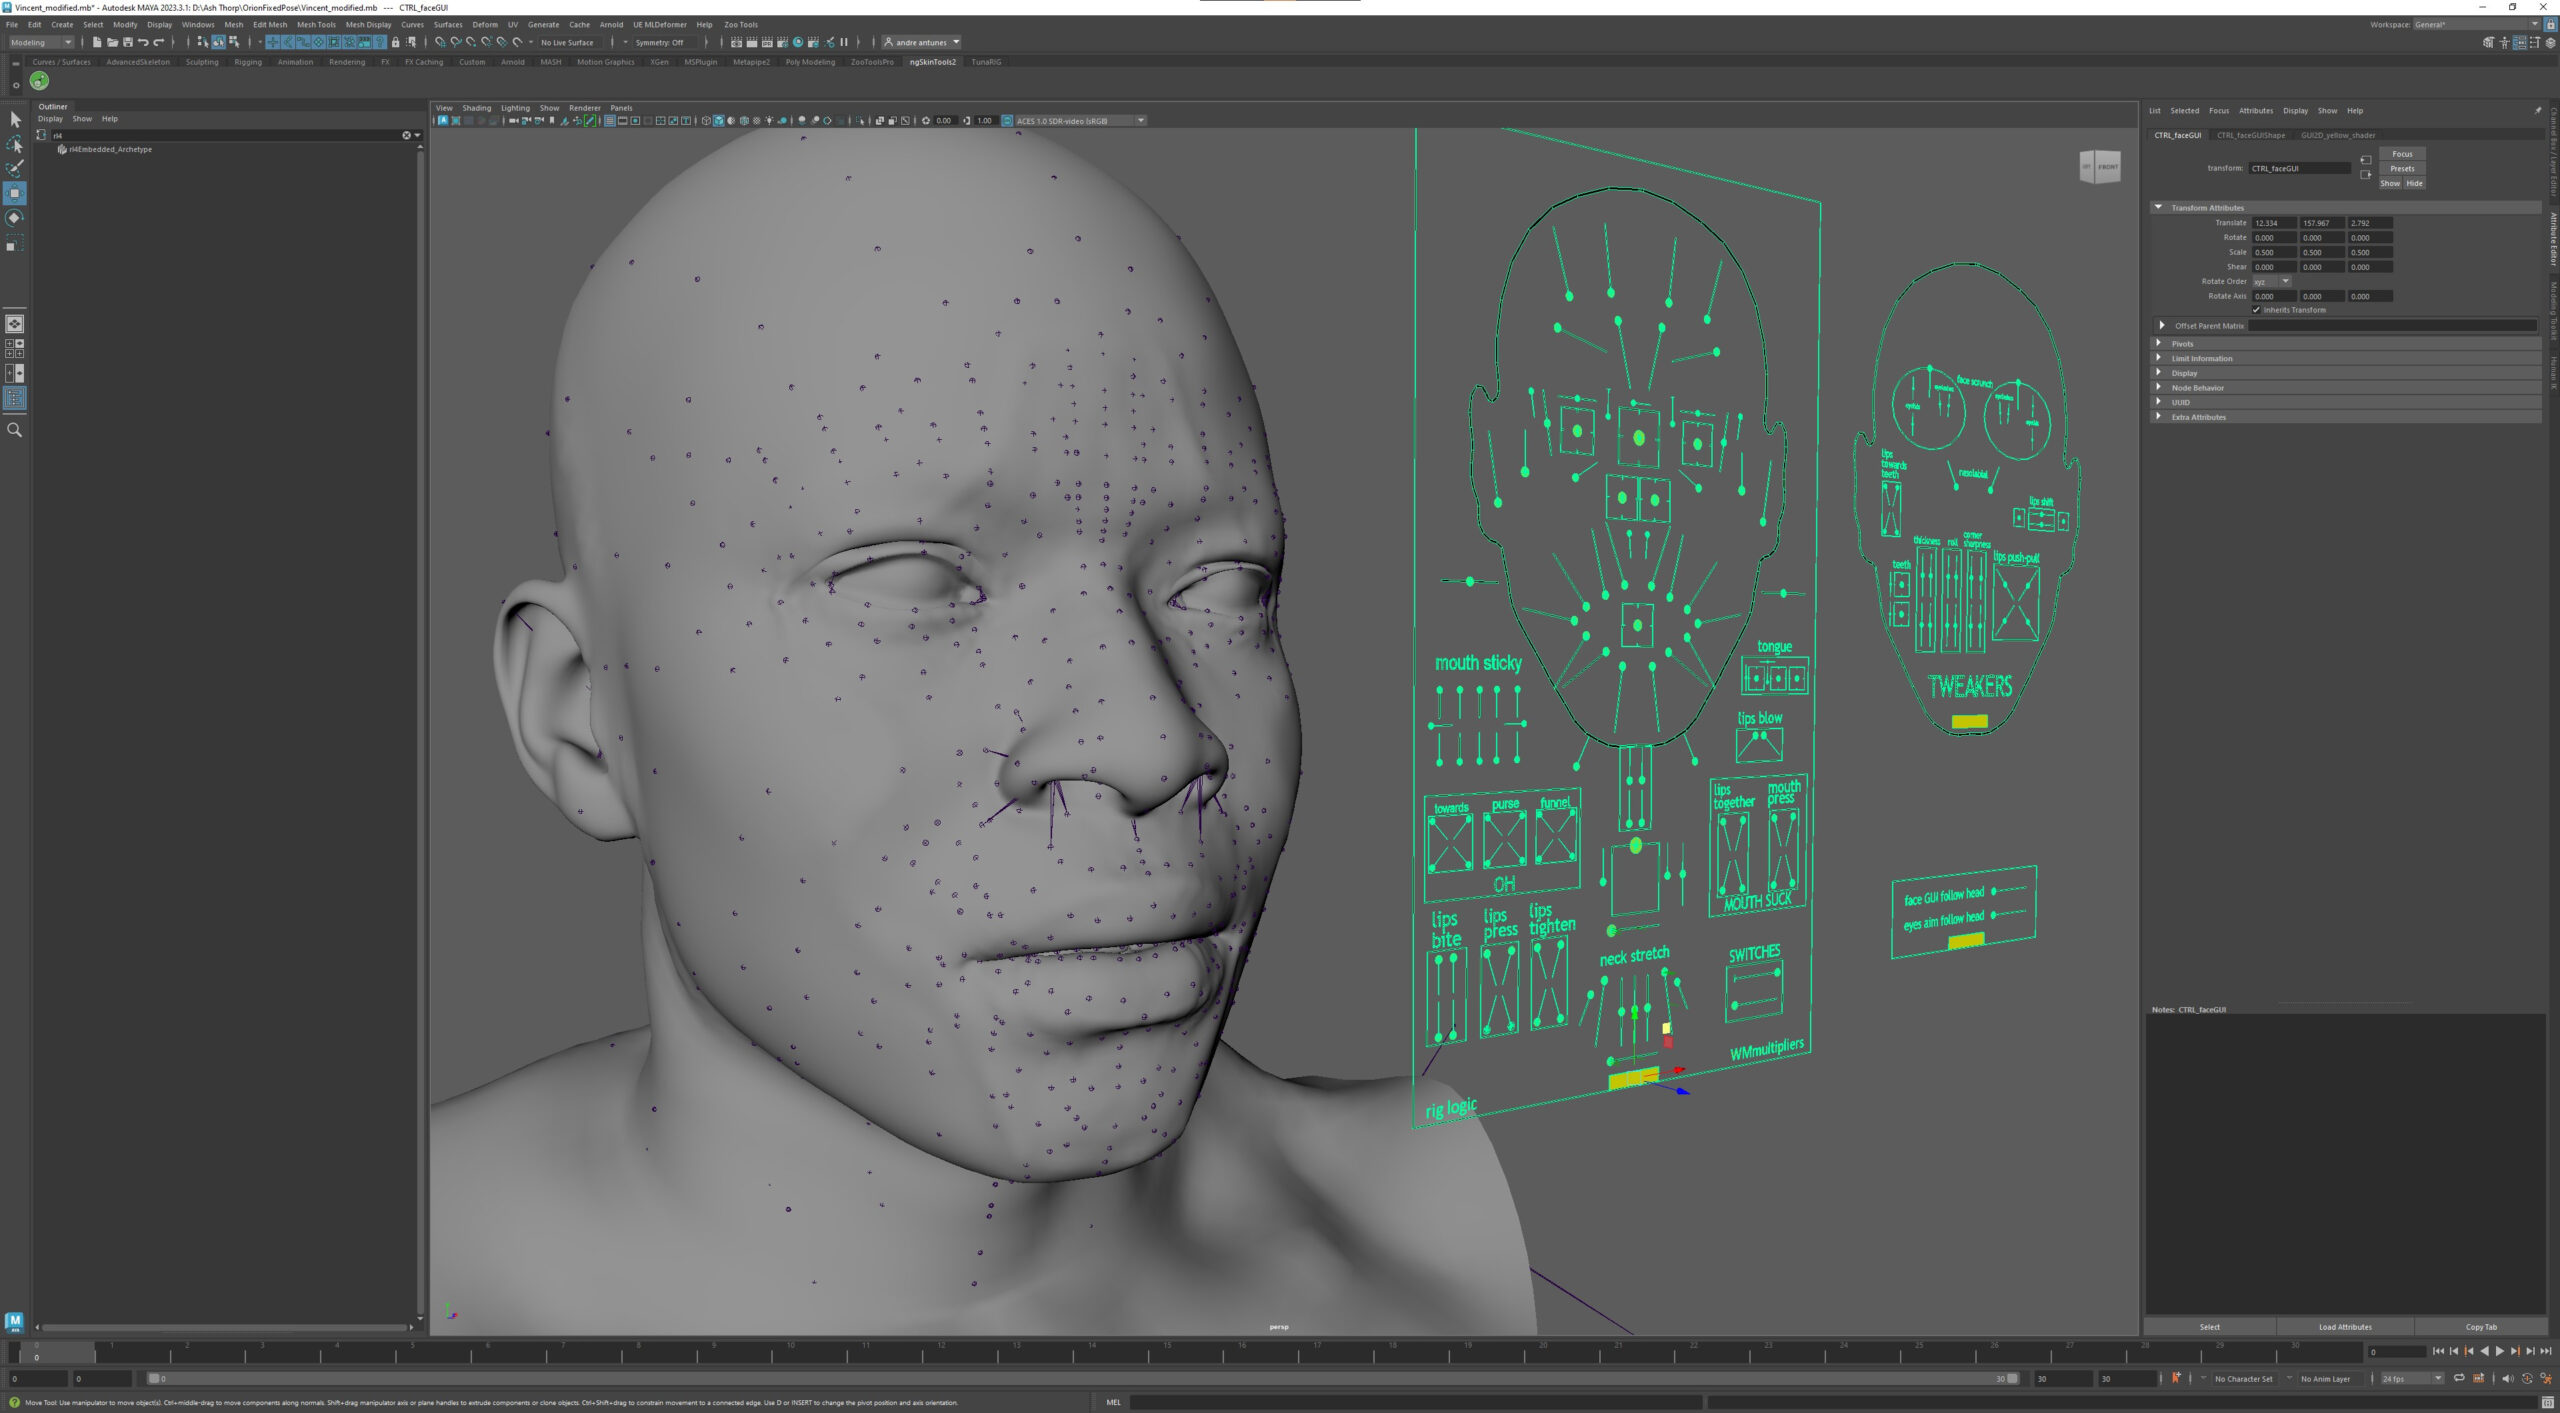Screen dimensions: 2560x1413
Task: Click the Load Attributes button
Action: [2345, 1327]
